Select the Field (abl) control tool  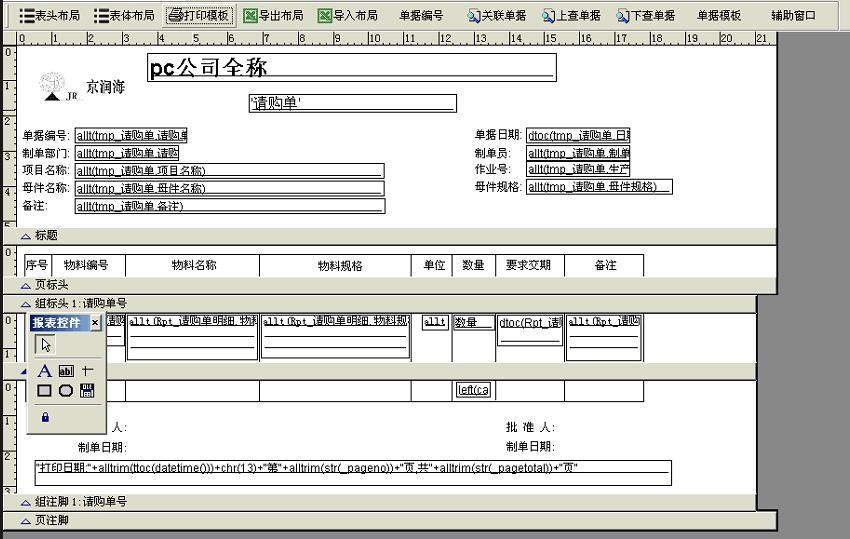pos(66,371)
